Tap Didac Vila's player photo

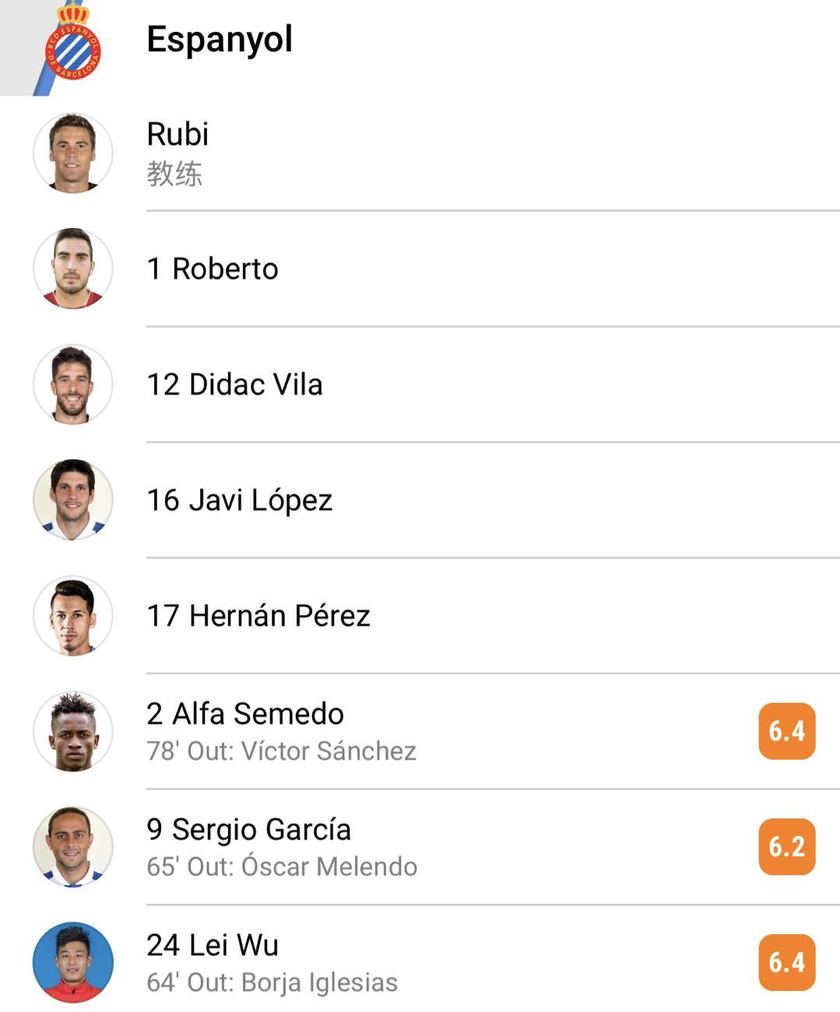point(73,385)
